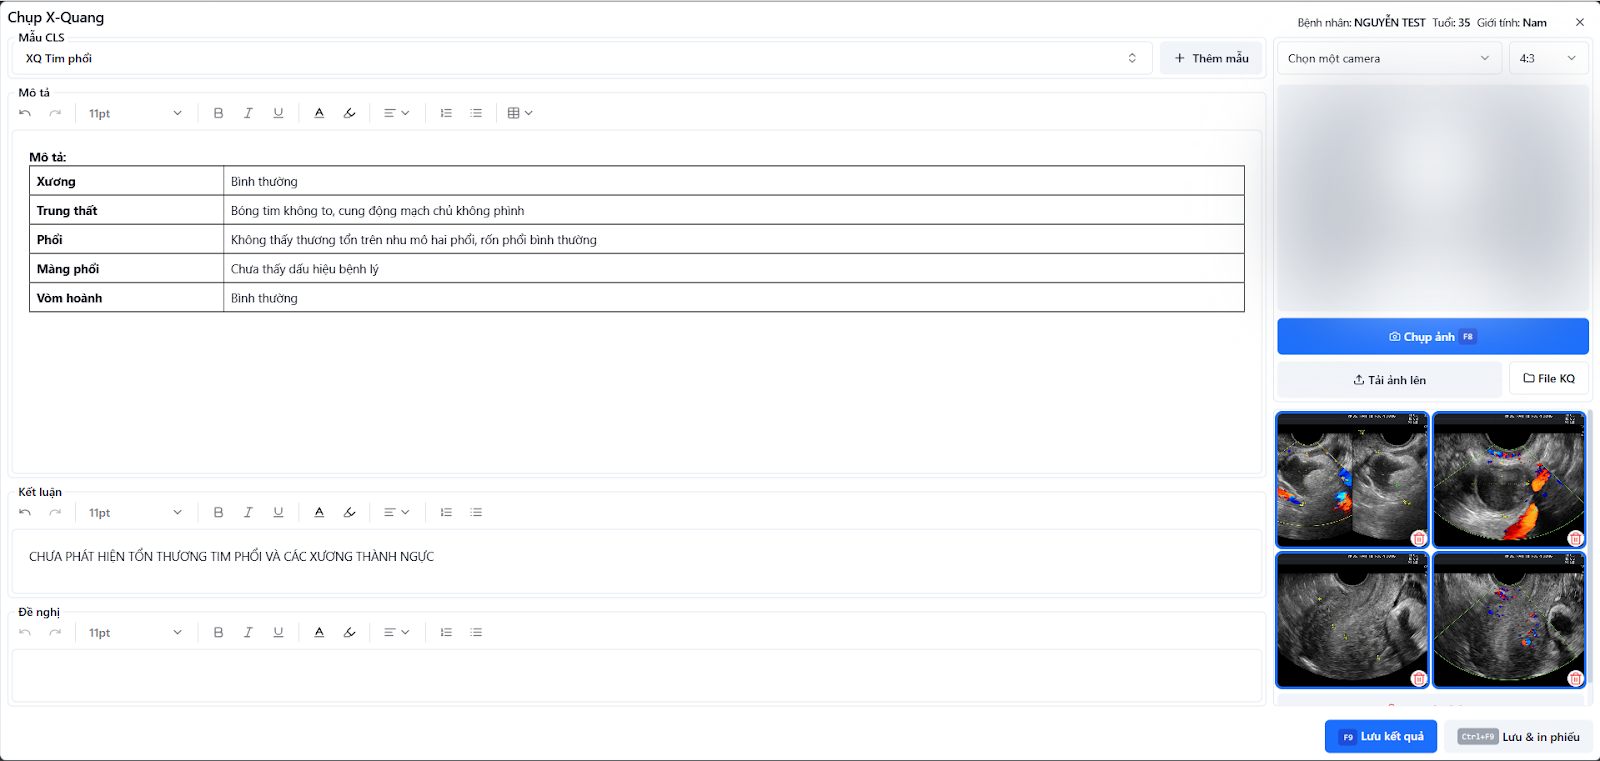
Task: Toggle Bold in Đề nghị toolbar
Action: [x=218, y=632]
